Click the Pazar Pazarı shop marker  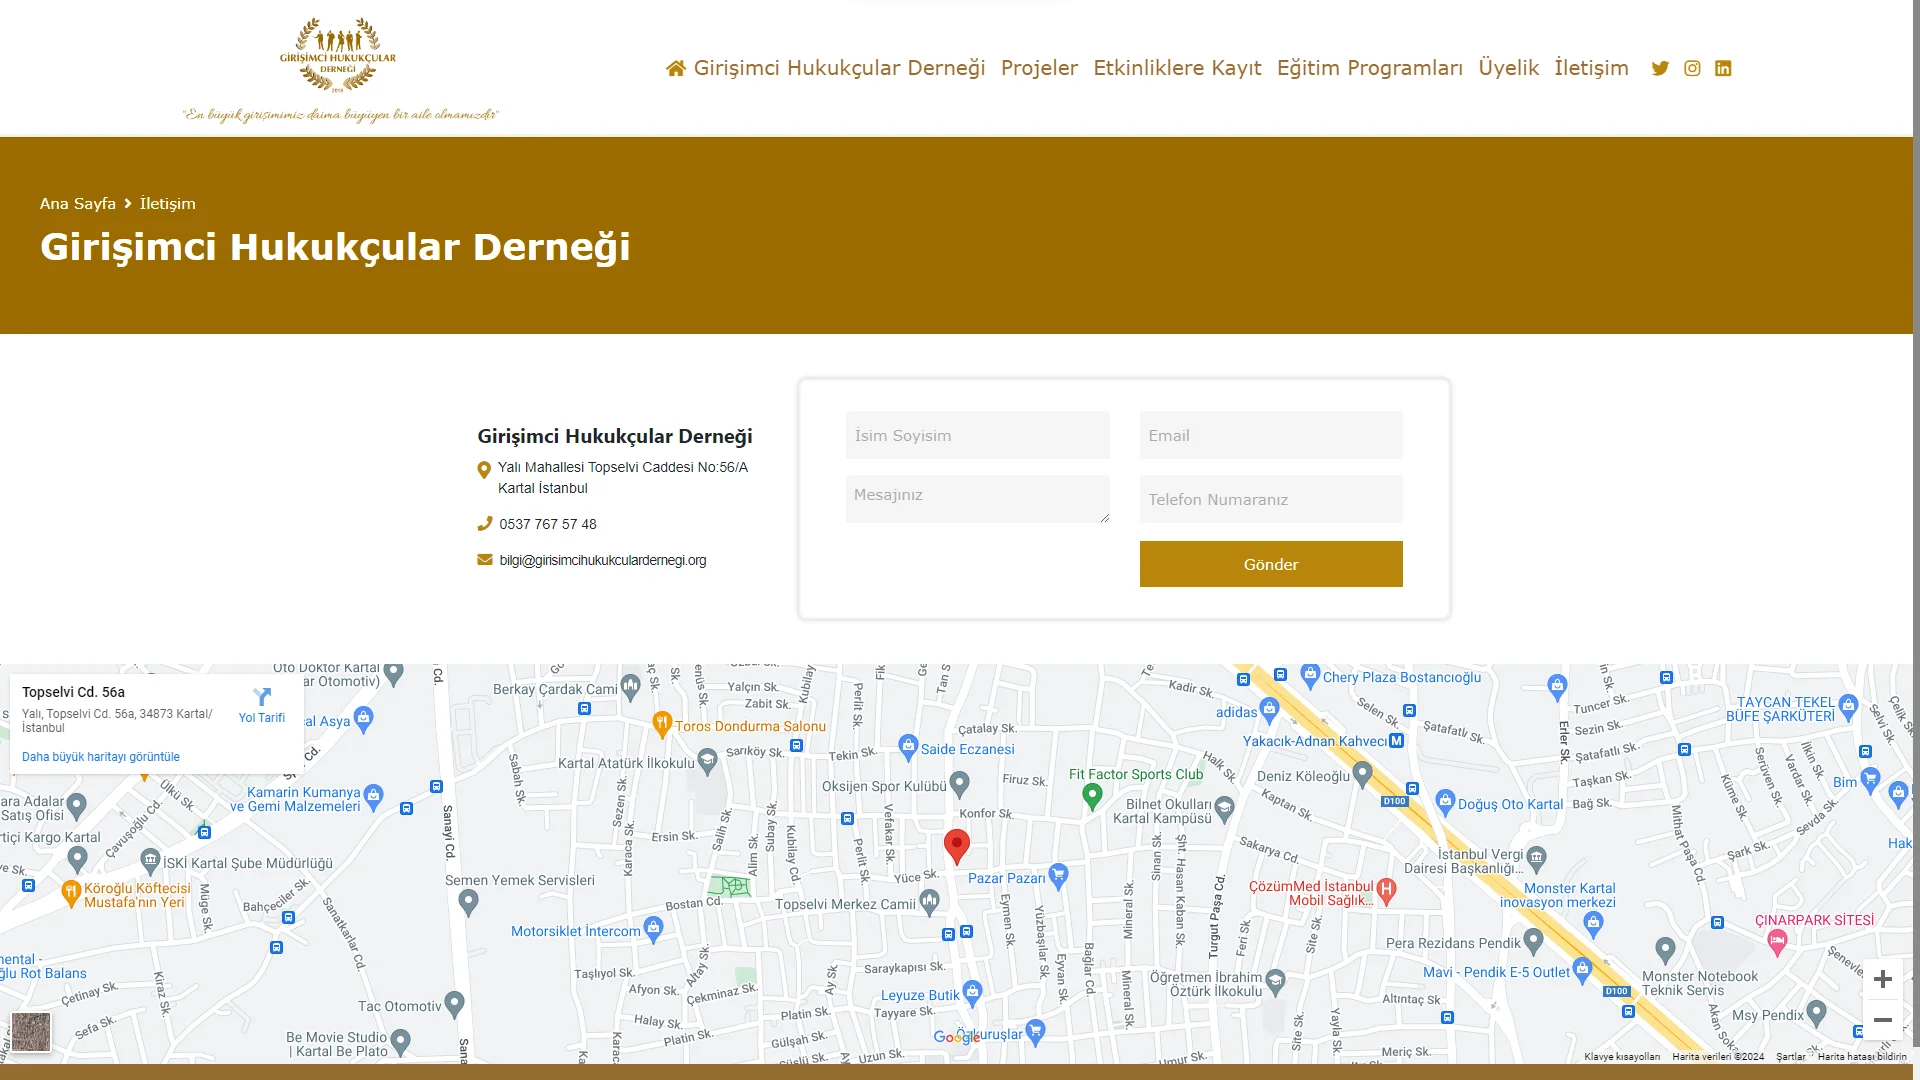click(x=1058, y=875)
